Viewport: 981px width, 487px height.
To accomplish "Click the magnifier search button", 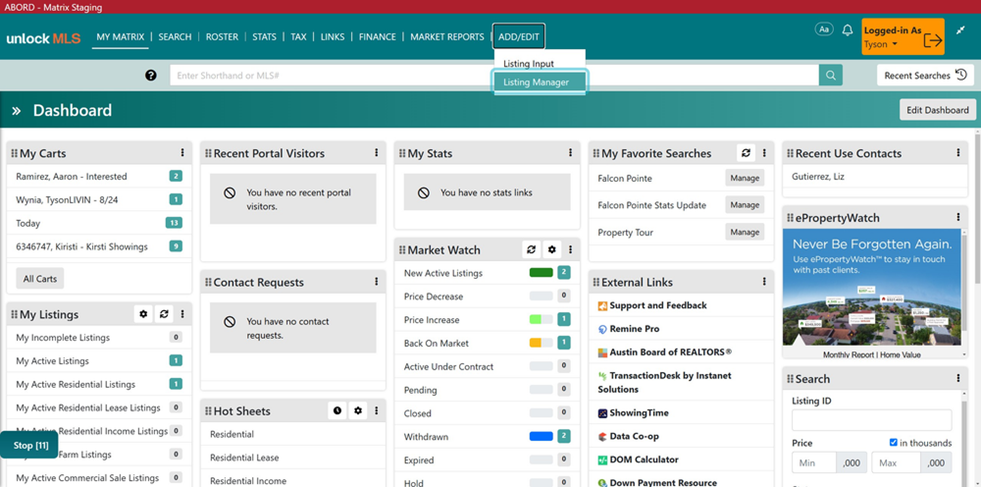I will [831, 75].
